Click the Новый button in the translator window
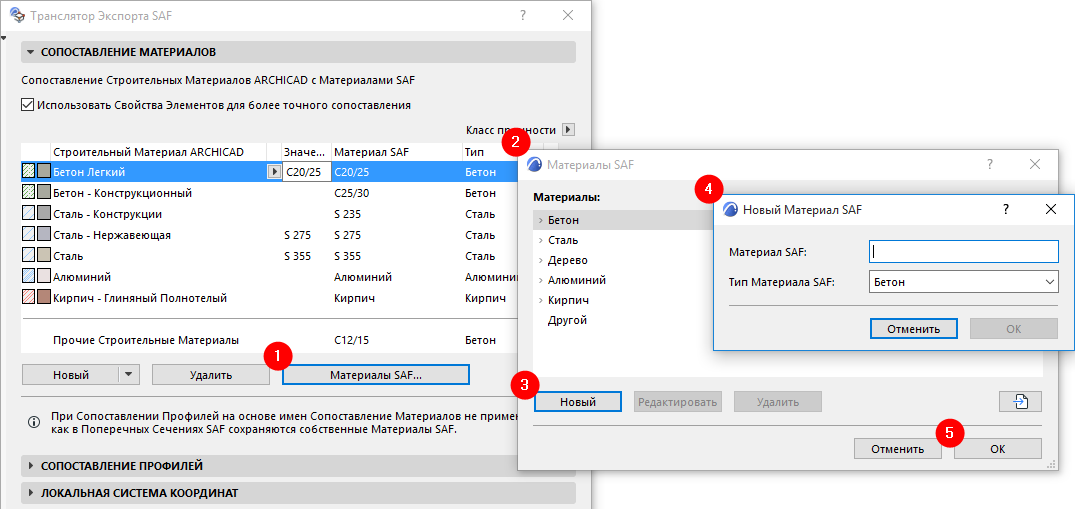The image size is (1075, 509). point(71,375)
